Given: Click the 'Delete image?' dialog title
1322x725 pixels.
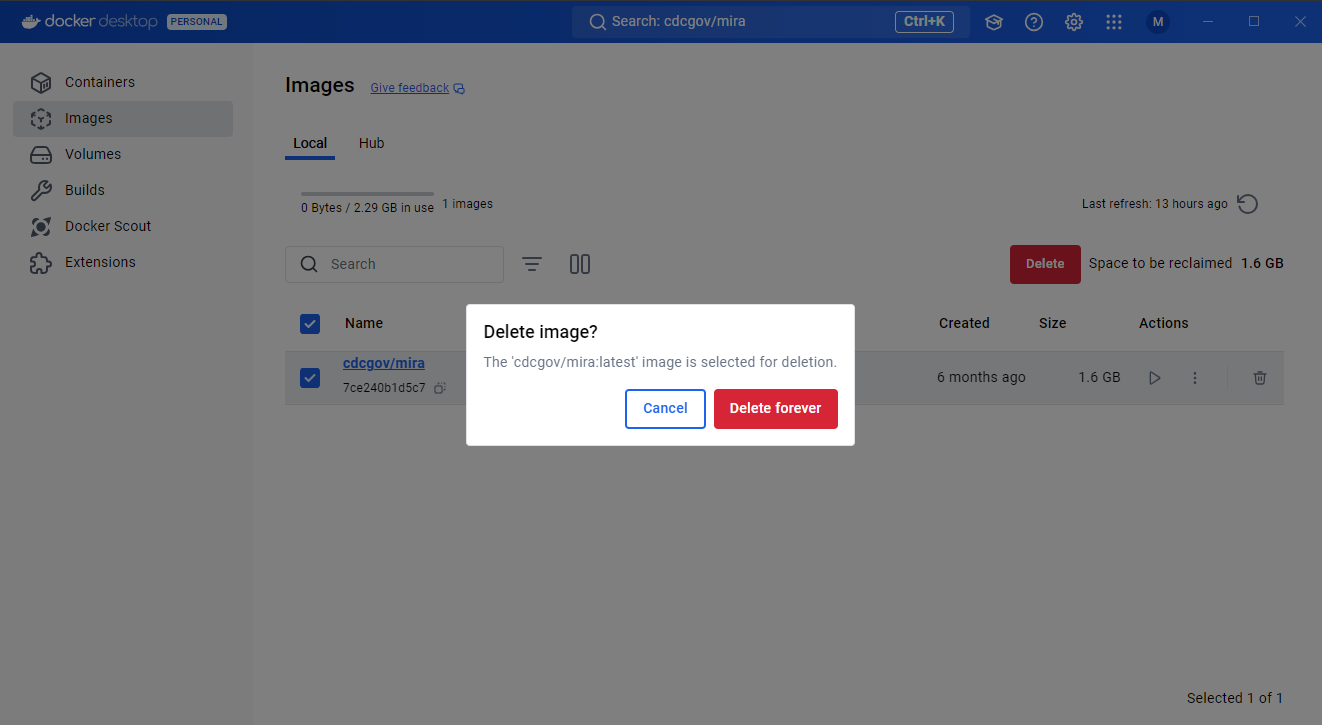Looking at the screenshot, I should click(x=541, y=332).
